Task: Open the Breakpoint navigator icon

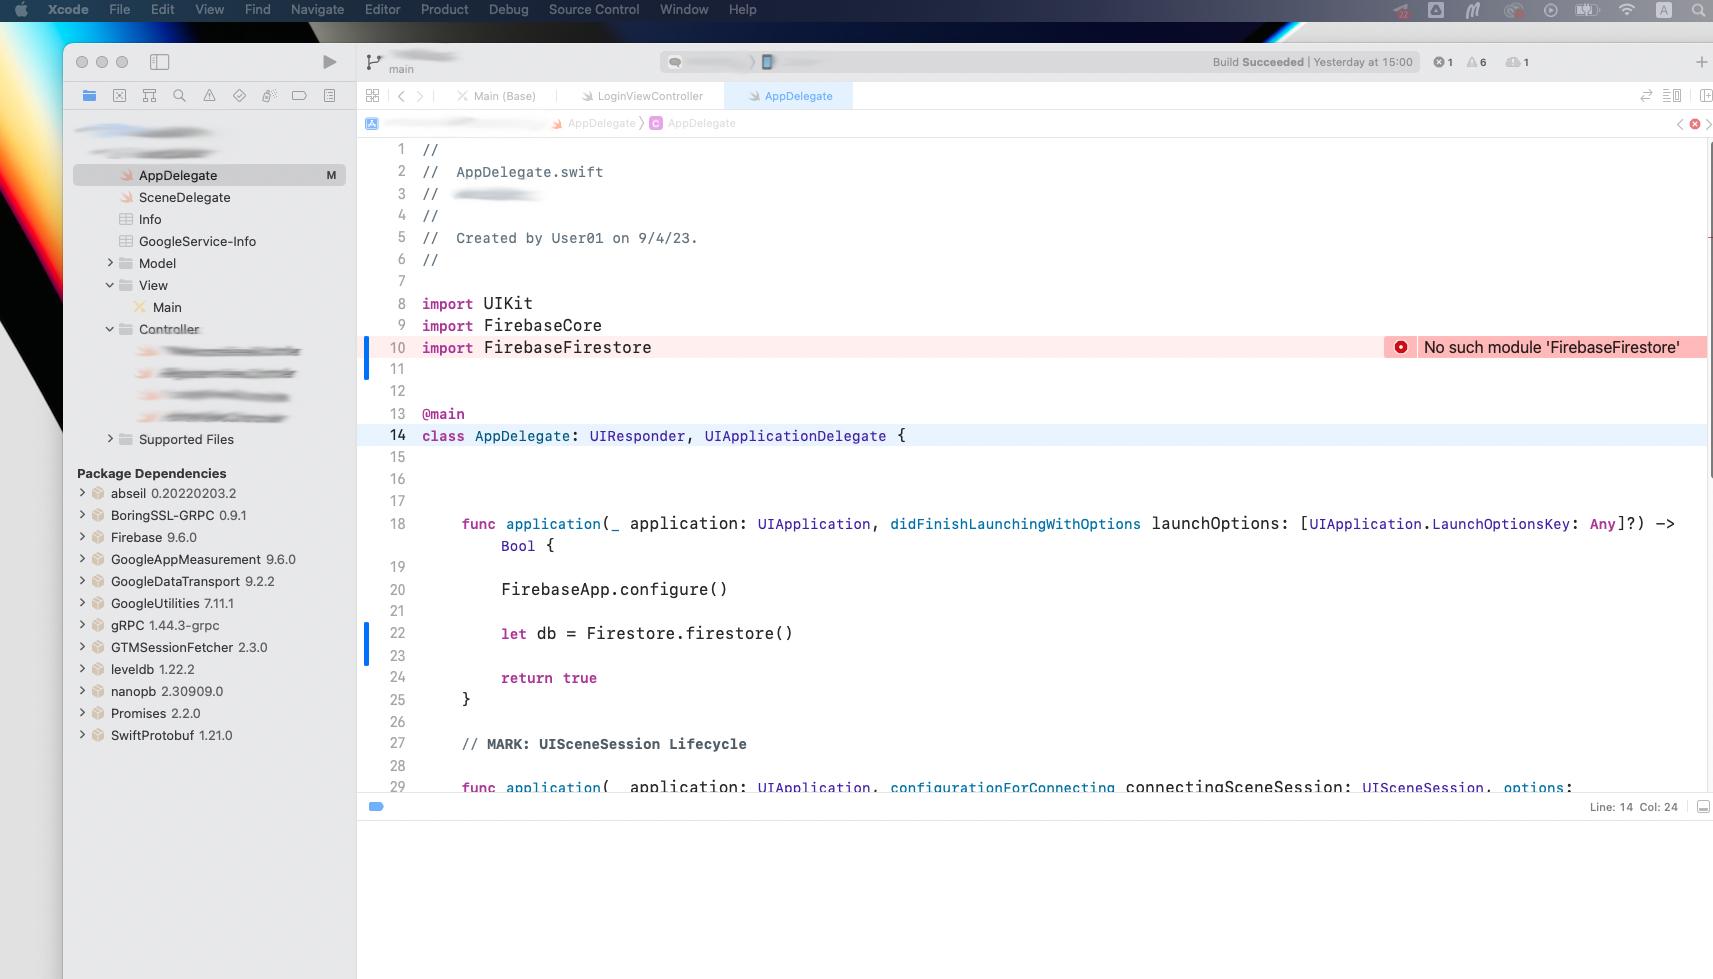Action: (x=299, y=96)
